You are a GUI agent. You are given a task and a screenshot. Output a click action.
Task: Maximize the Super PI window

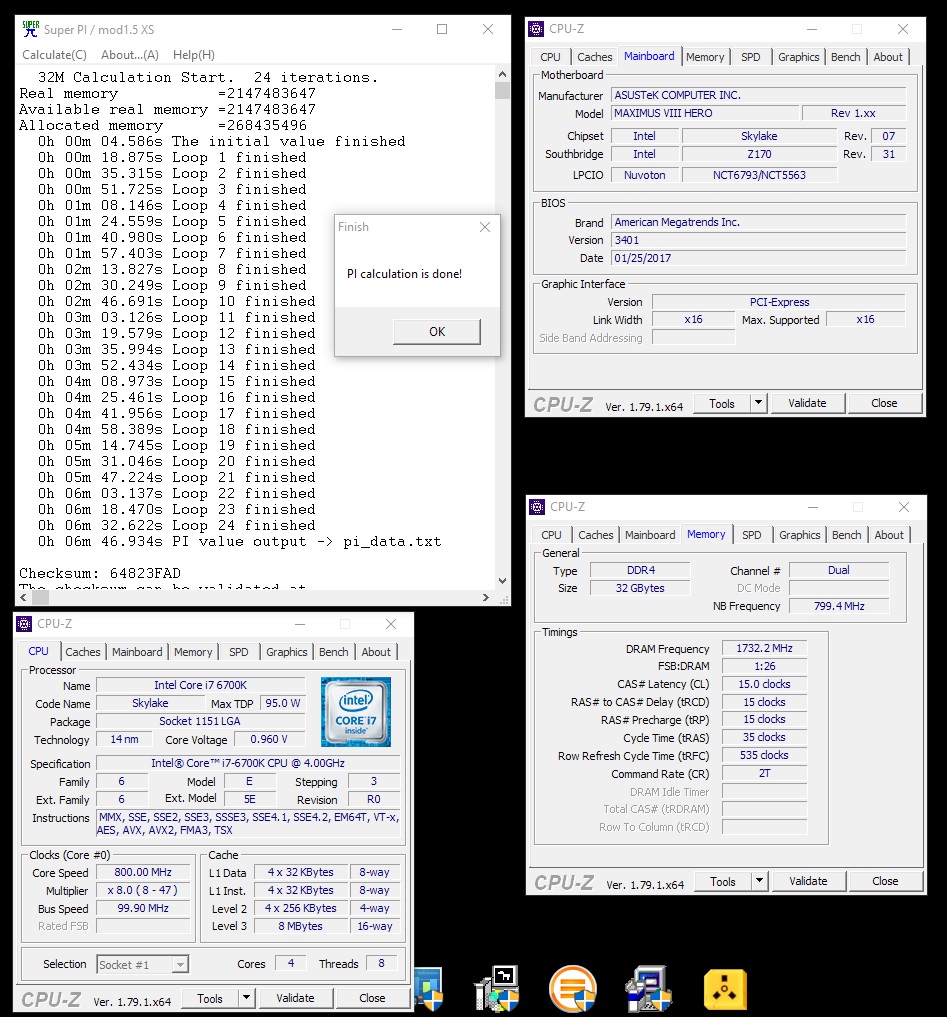click(442, 29)
